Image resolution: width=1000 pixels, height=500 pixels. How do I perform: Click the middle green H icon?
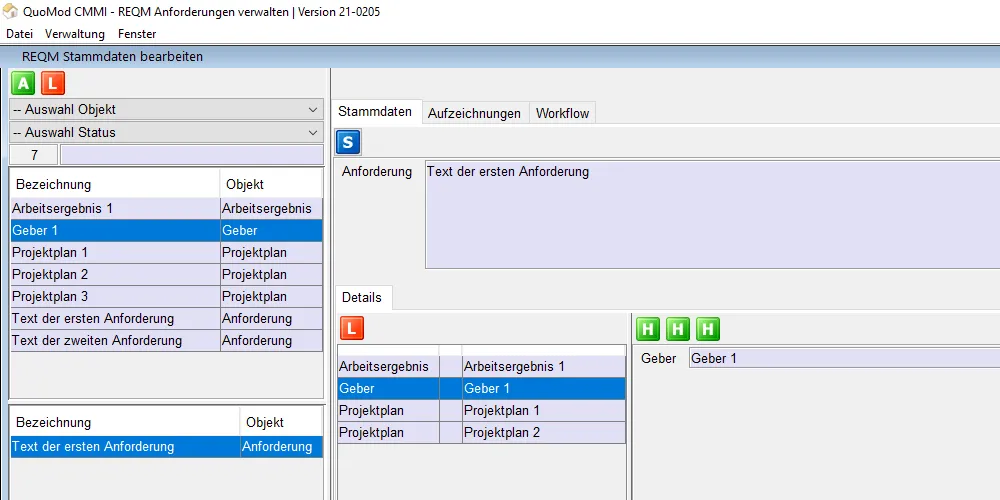tap(678, 328)
